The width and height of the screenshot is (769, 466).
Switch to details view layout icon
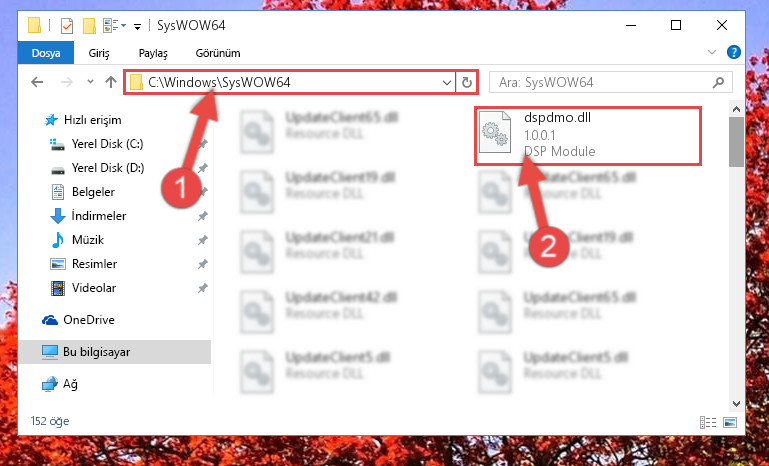pos(708,422)
